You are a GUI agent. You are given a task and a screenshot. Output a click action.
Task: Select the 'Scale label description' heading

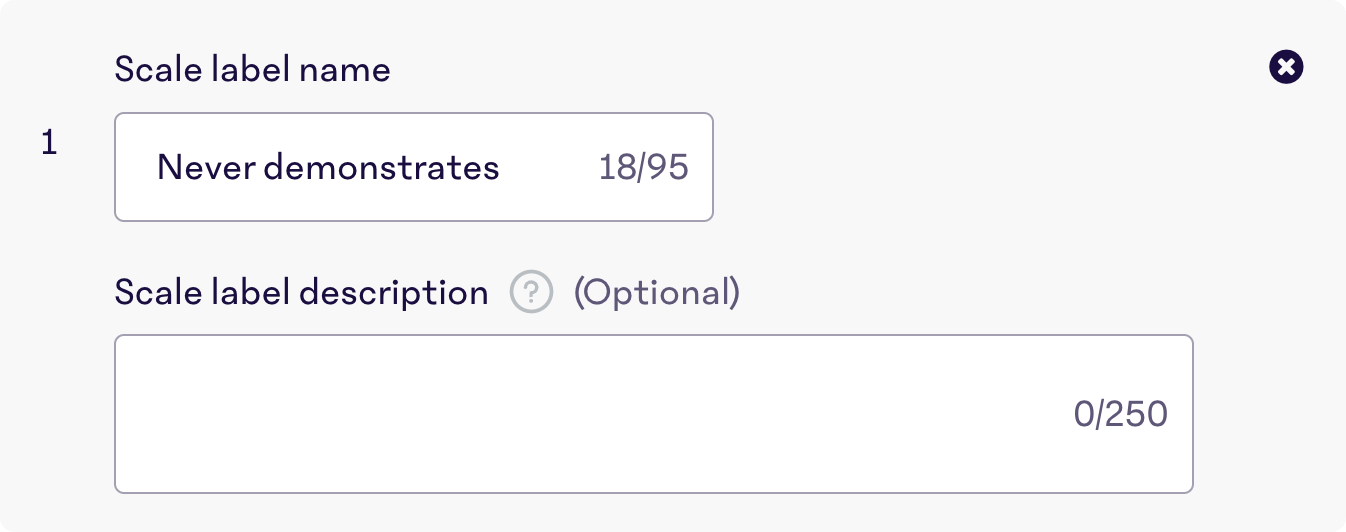pos(301,293)
